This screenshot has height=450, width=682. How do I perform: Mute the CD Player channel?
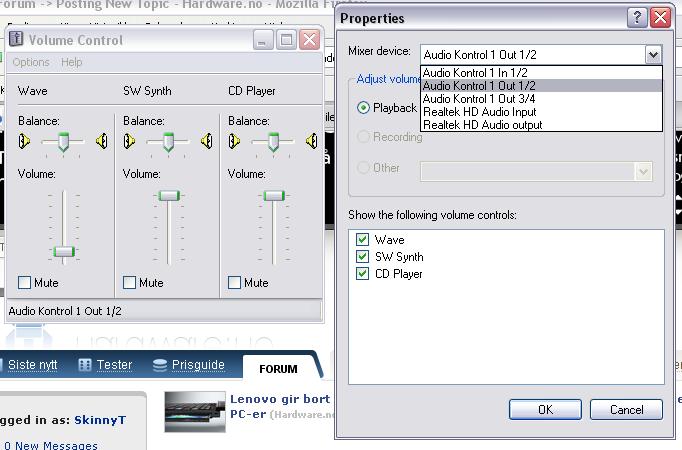coord(234,283)
